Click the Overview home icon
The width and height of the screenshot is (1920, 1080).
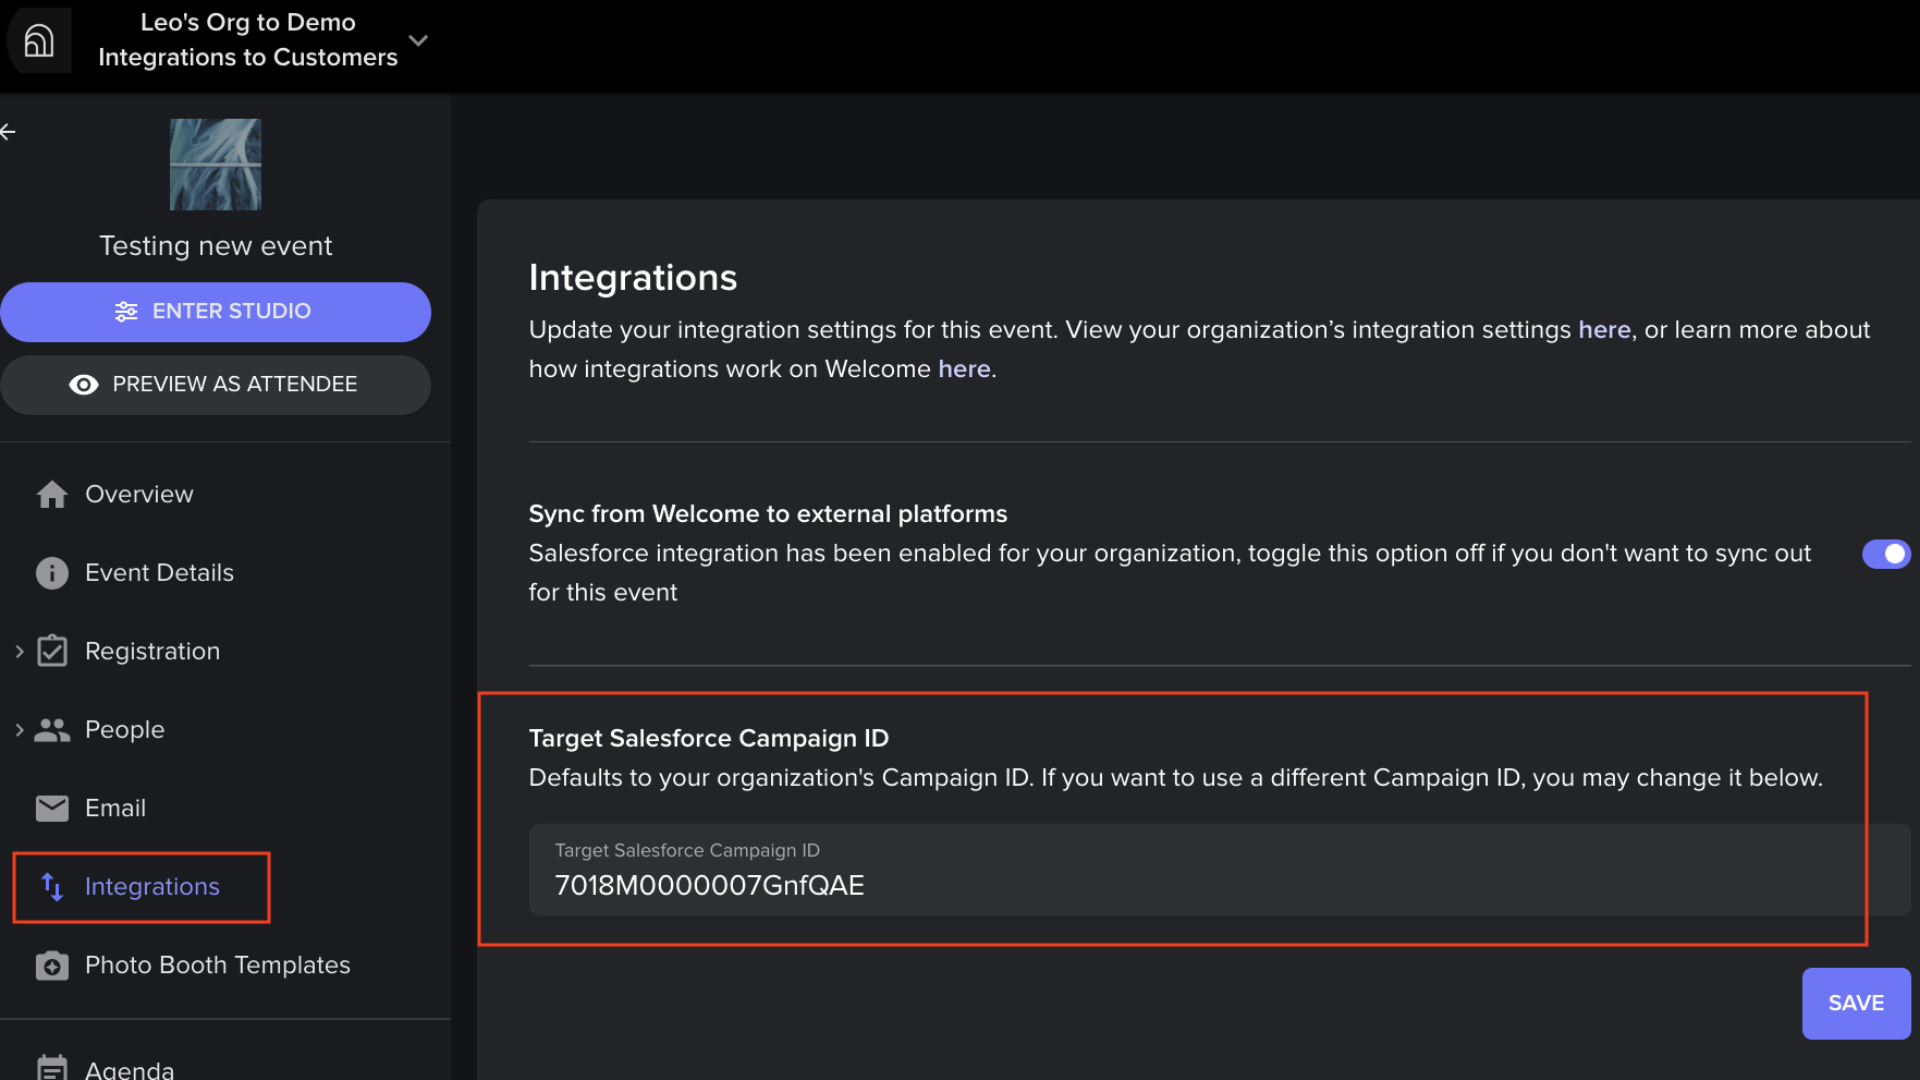(52, 495)
